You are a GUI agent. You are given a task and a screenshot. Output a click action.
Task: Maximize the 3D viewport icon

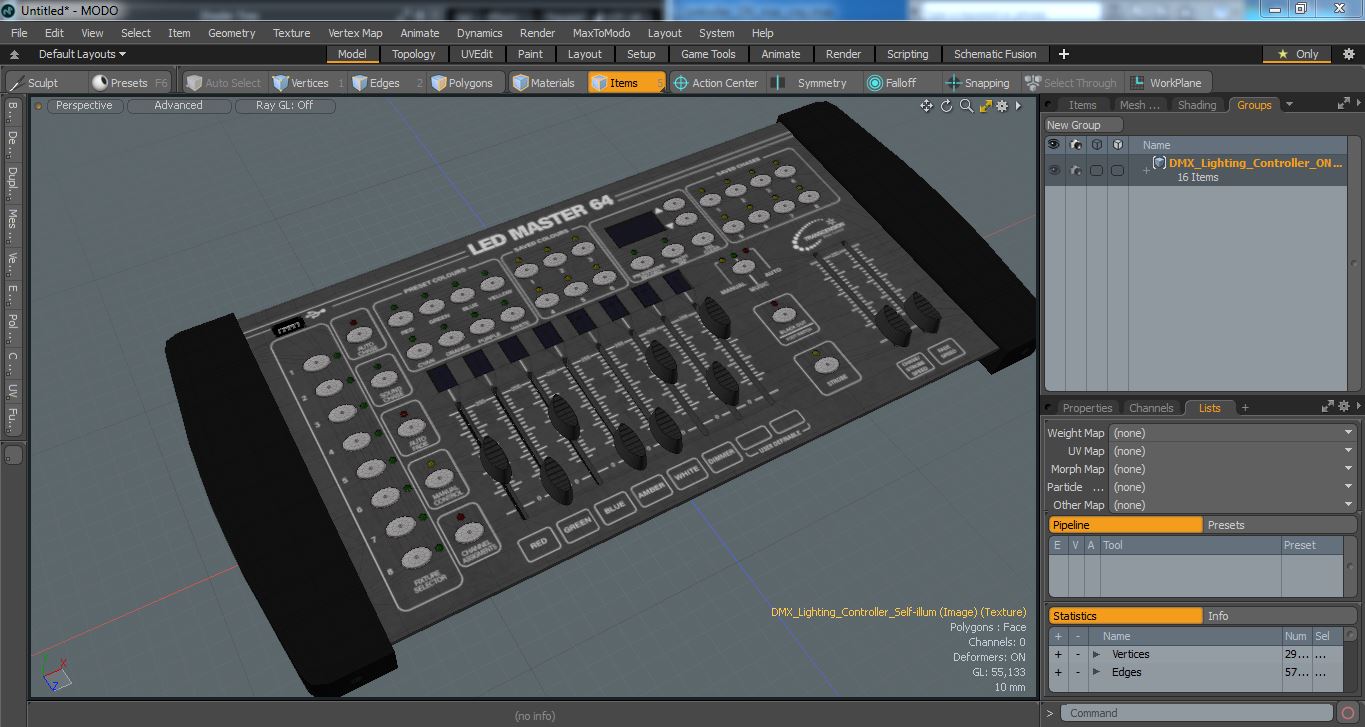click(985, 106)
